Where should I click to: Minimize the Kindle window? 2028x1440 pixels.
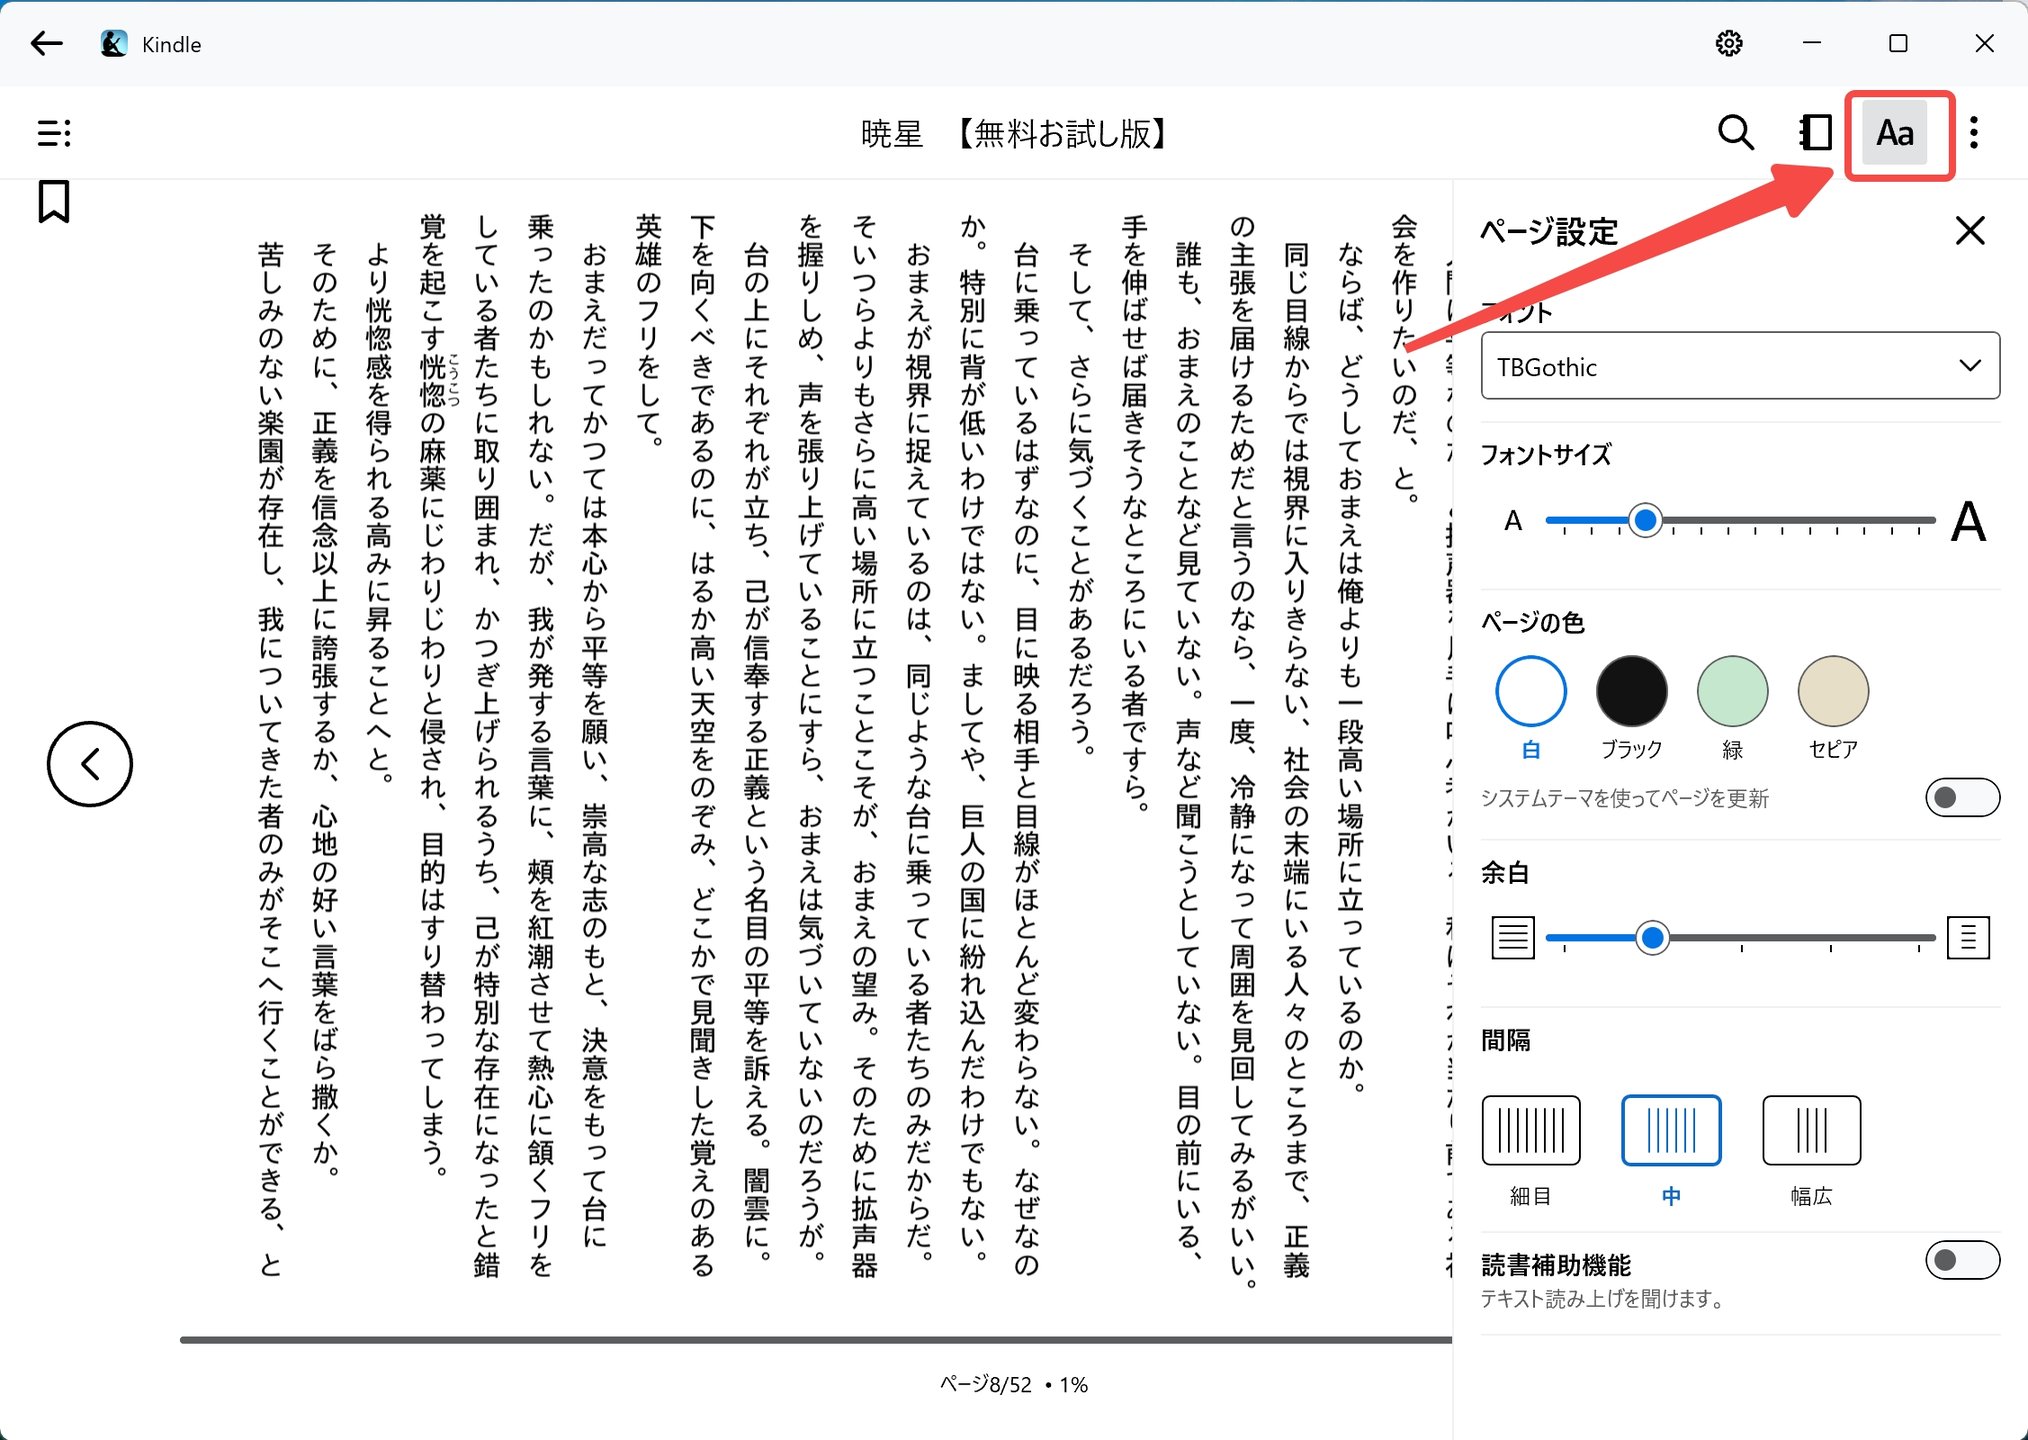pos(1812,43)
